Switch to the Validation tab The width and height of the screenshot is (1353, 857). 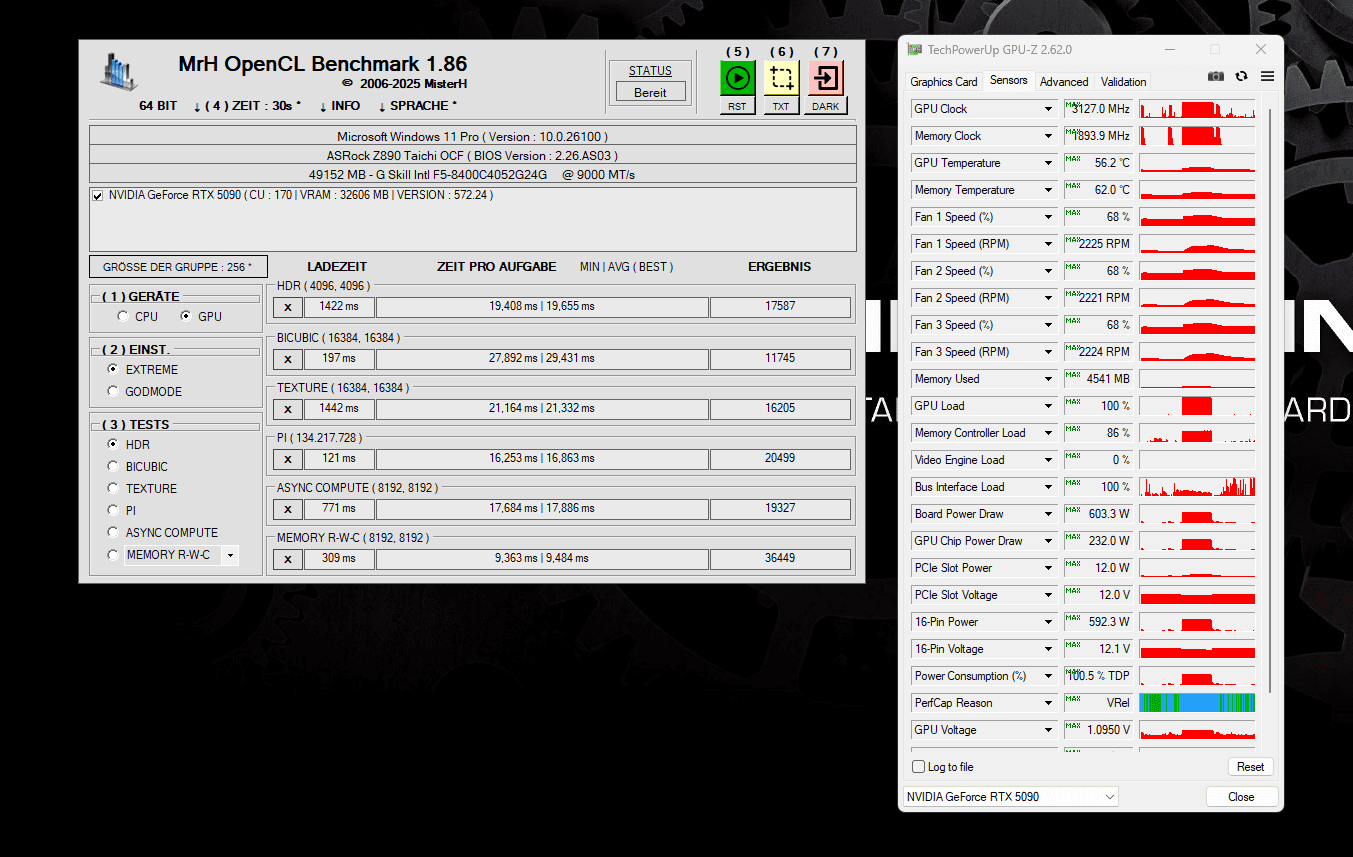click(x=1124, y=82)
